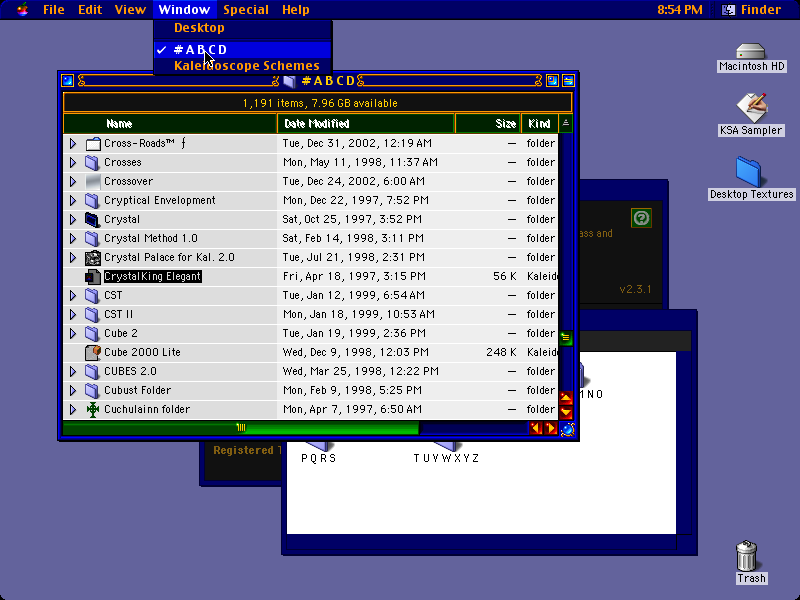Click the menu bar clock showing 8:54 PM
The height and width of the screenshot is (600, 800).
click(680, 10)
